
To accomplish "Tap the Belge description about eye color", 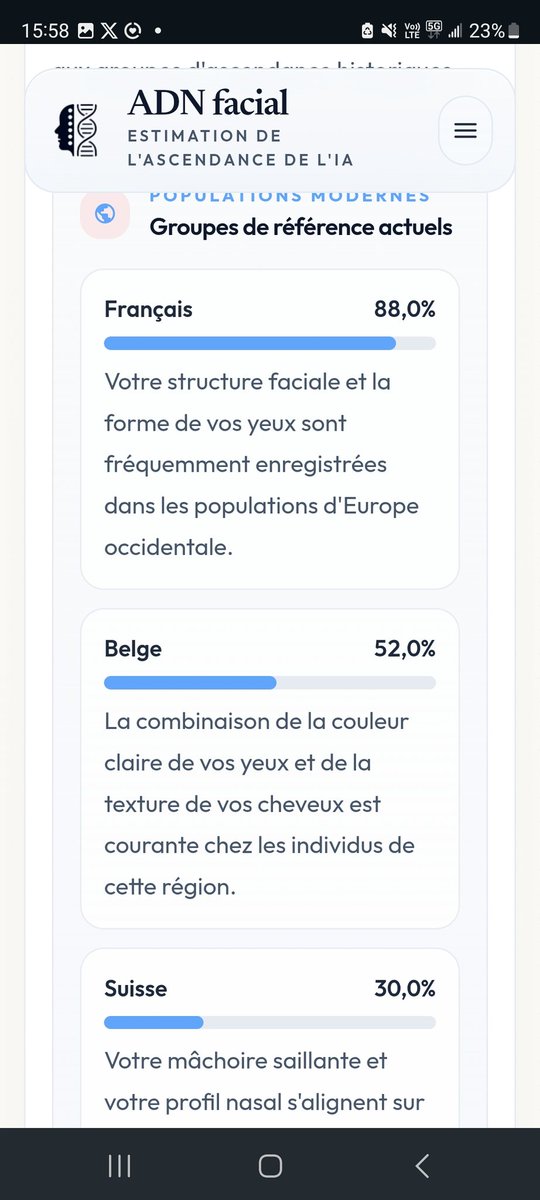I will point(259,804).
